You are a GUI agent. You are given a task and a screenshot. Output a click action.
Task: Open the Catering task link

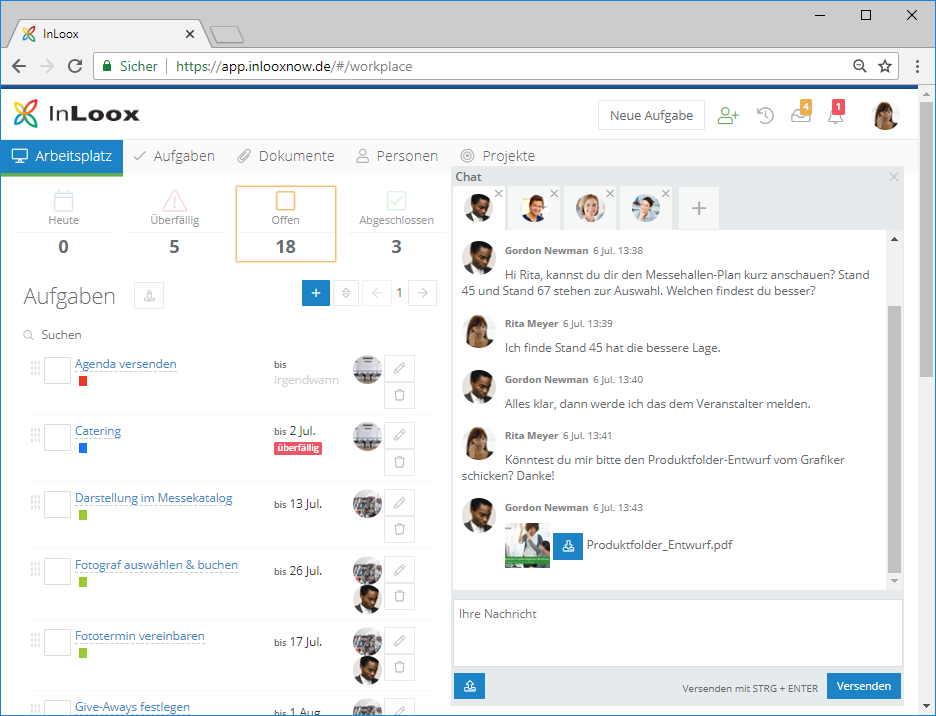pos(98,431)
